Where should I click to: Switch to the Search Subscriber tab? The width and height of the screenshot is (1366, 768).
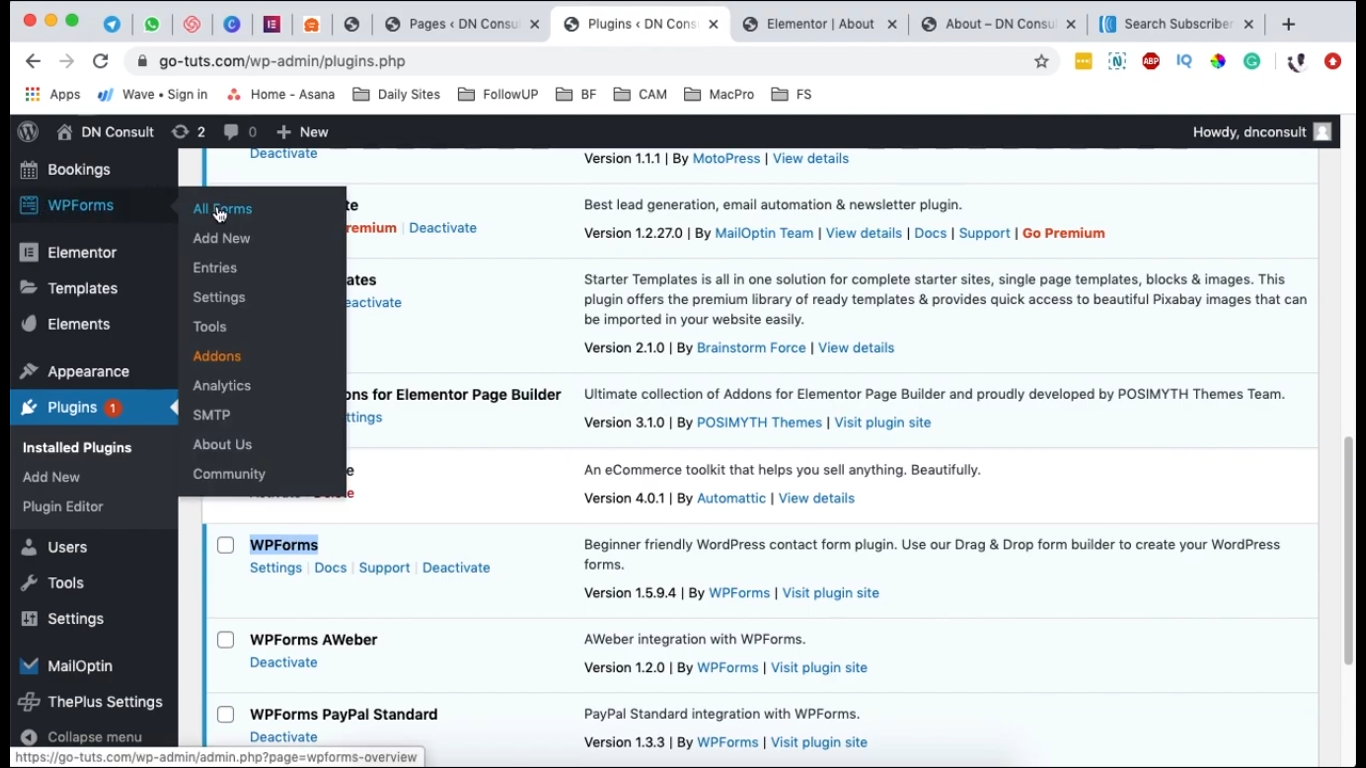(x=1177, y=24)
